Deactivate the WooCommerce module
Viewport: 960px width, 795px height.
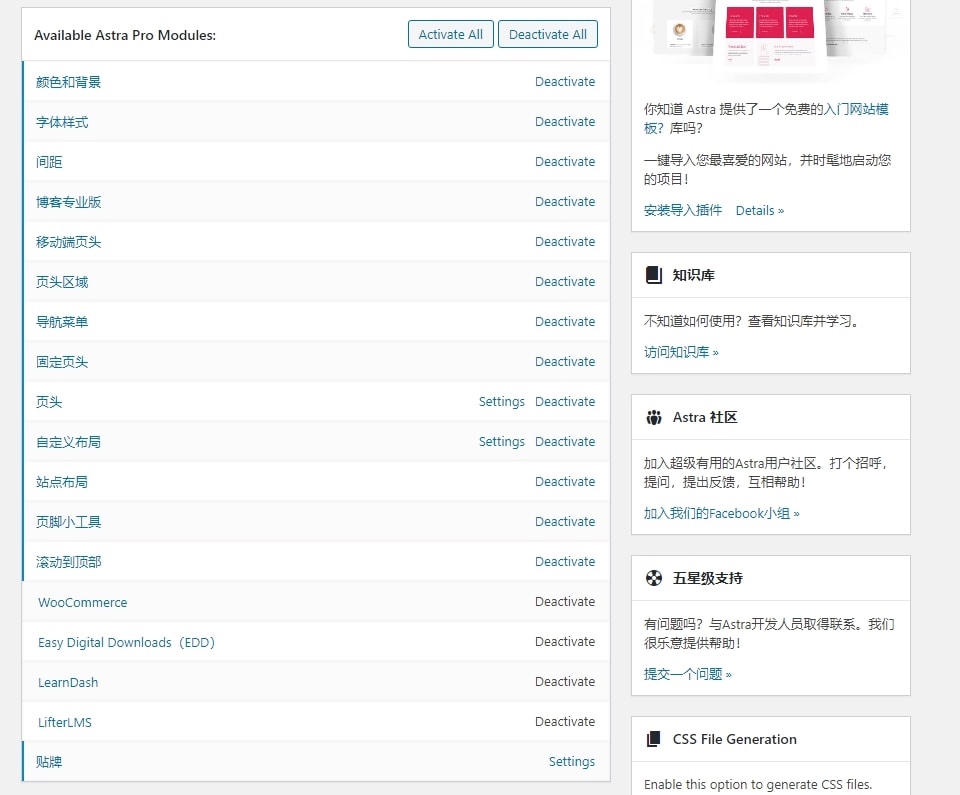(565, 601)
